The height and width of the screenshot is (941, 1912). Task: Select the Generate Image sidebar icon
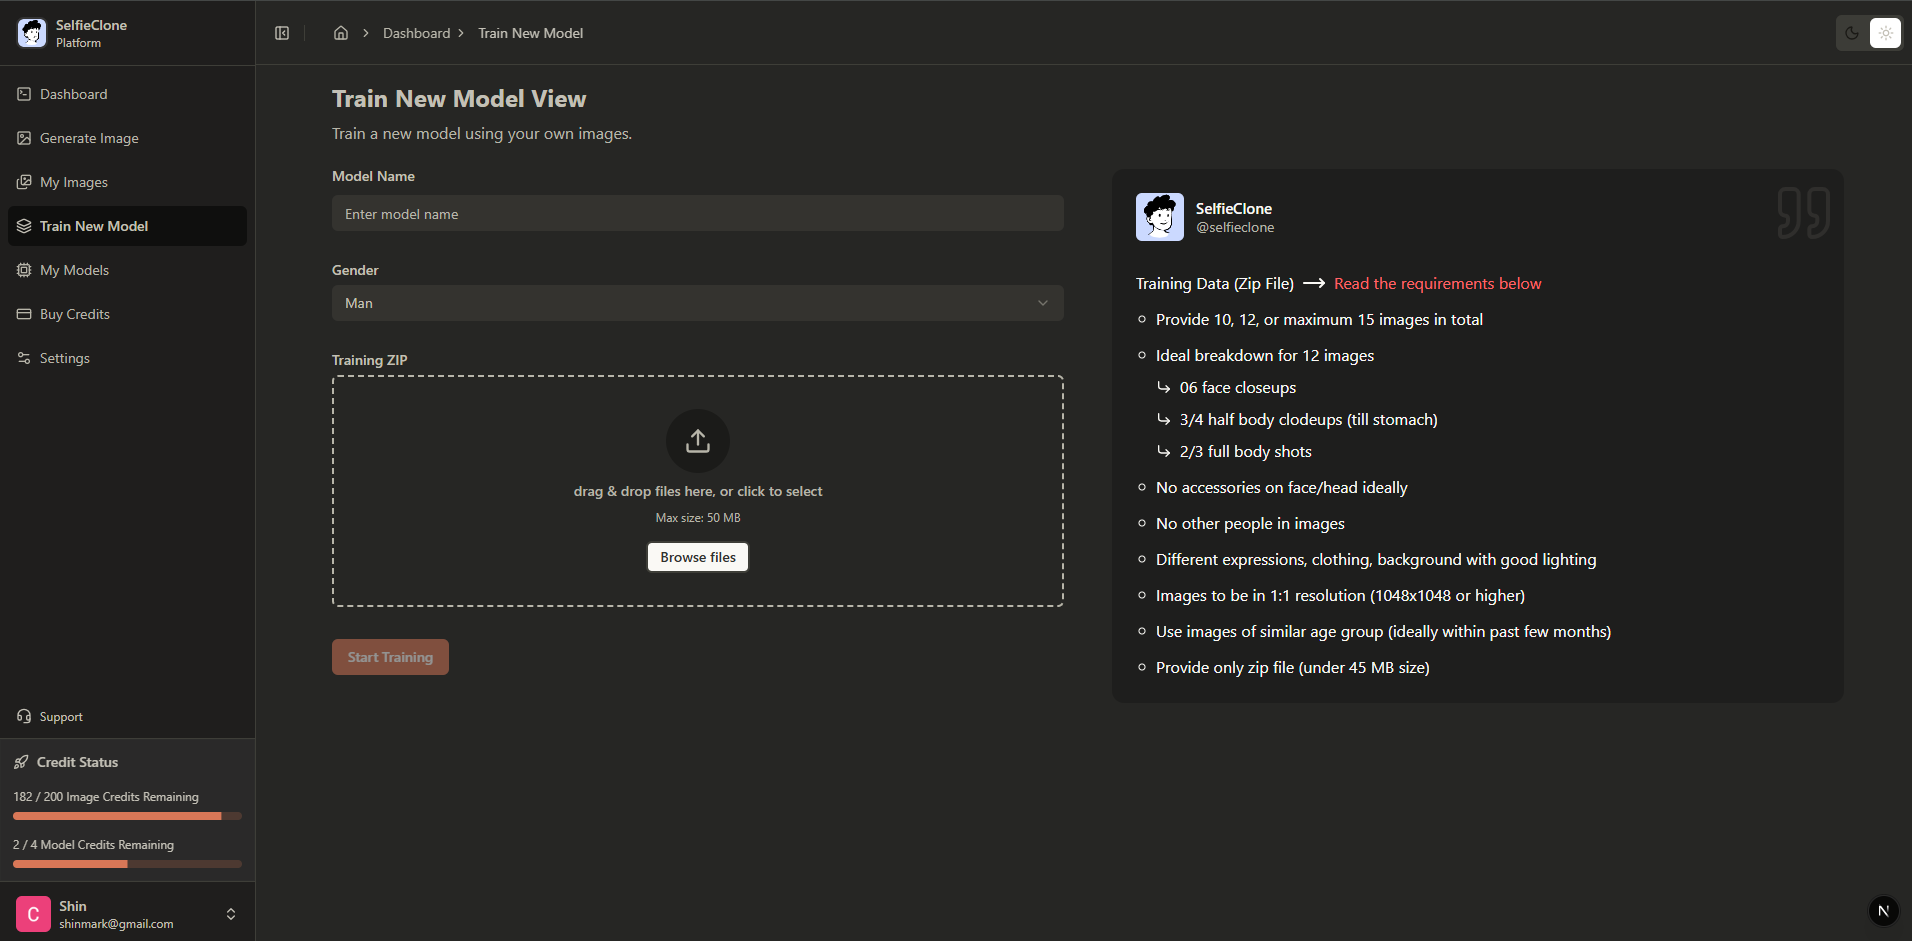[23, 138]
